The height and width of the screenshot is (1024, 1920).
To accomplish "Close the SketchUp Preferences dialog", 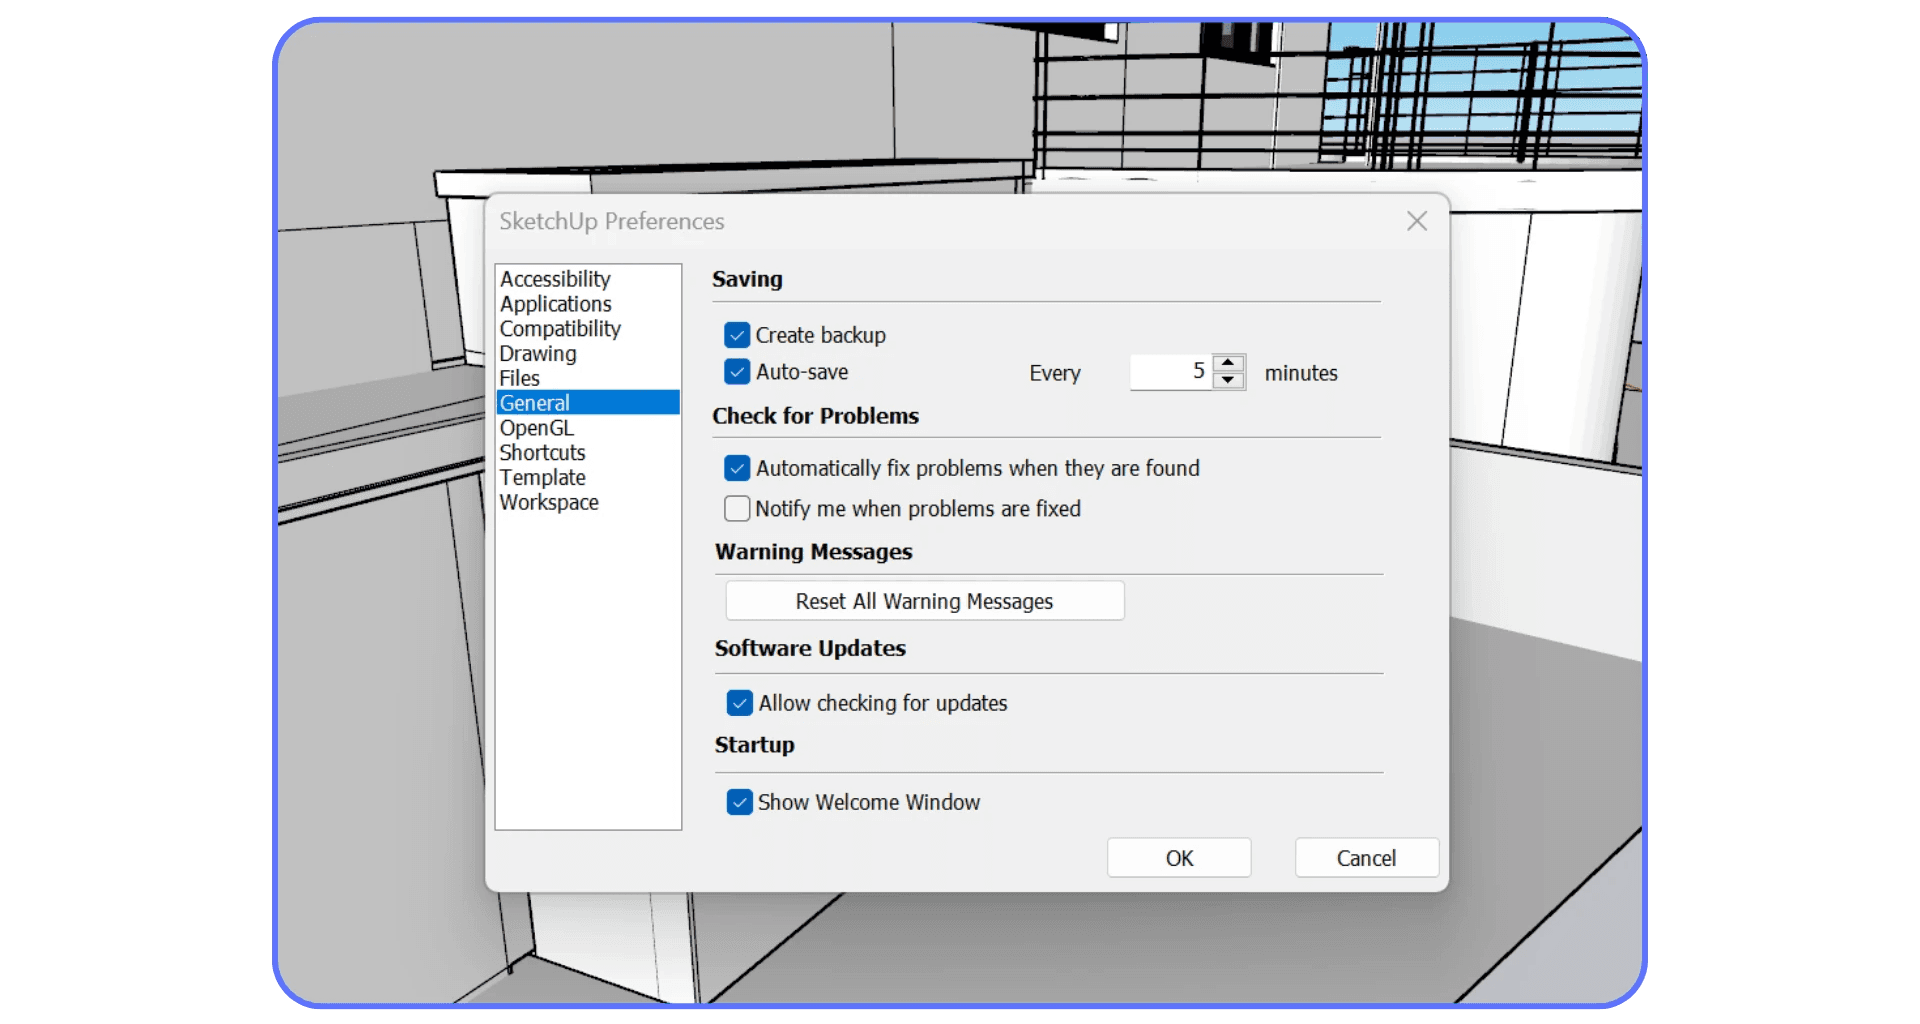I will [x=1416, y=221].
